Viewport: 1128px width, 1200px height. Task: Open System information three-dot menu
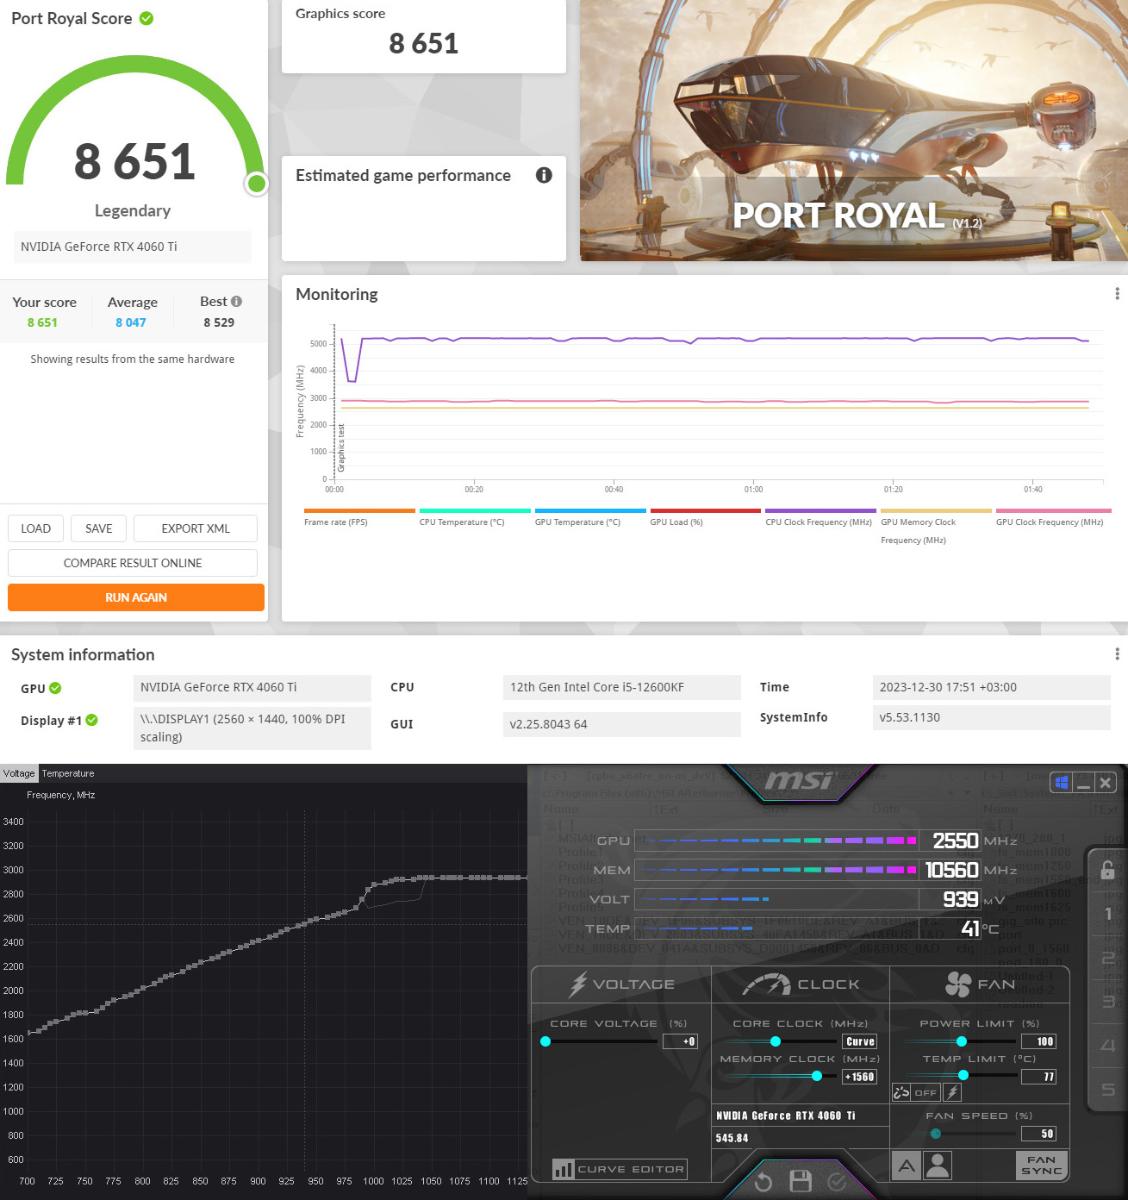click(1117, 654)
